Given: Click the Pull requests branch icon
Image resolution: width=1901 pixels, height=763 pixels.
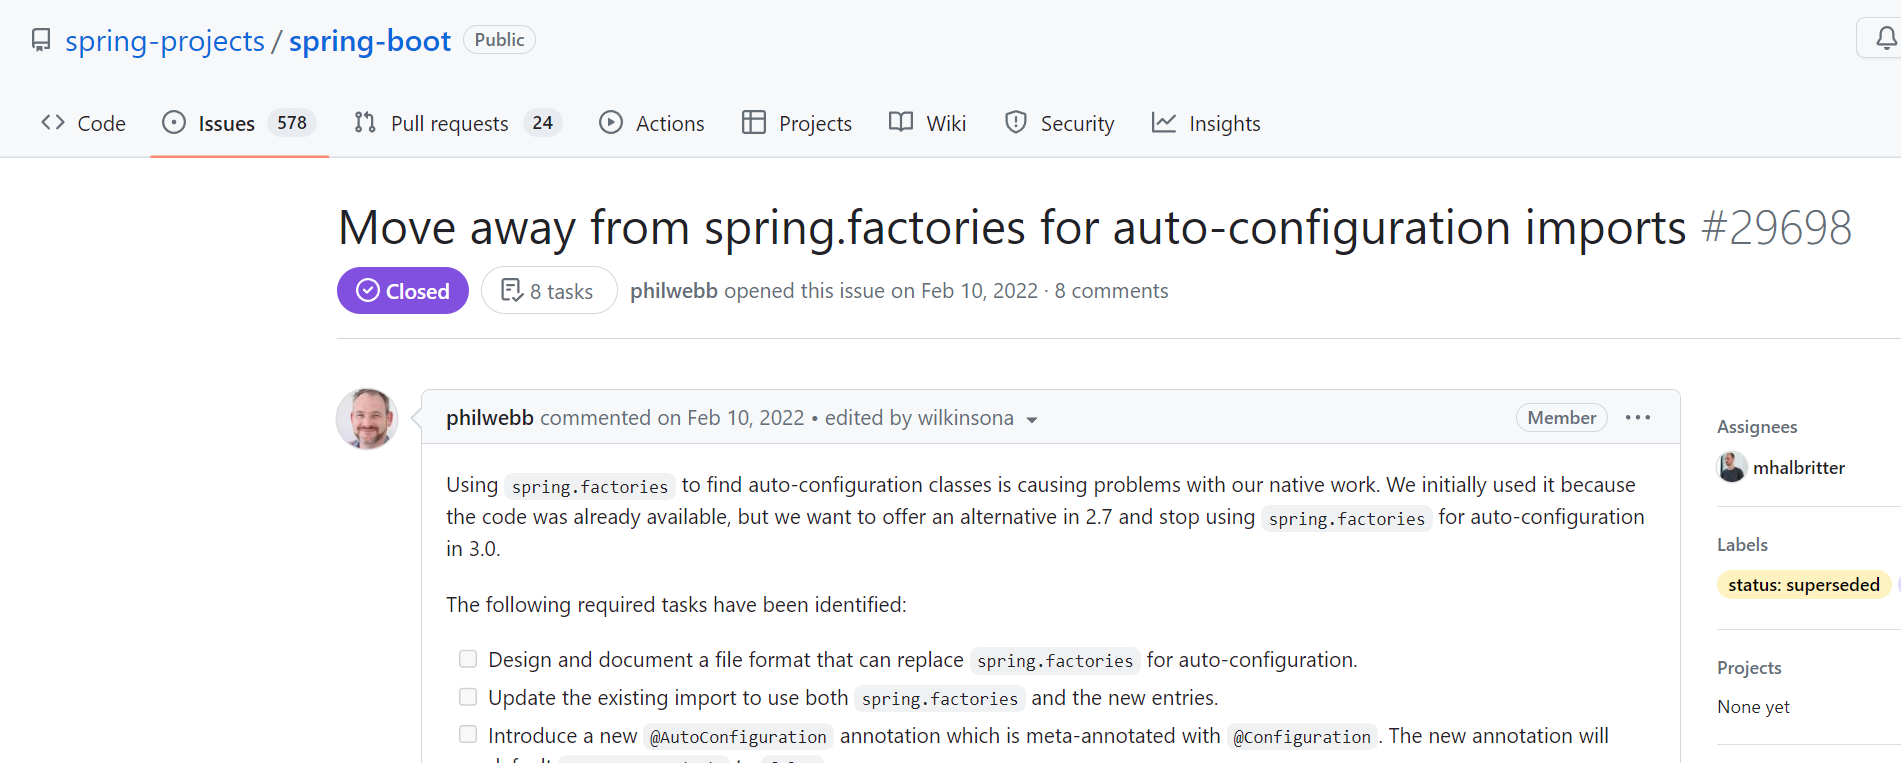Looking at the screenshot, I should (x=365, y=123).
